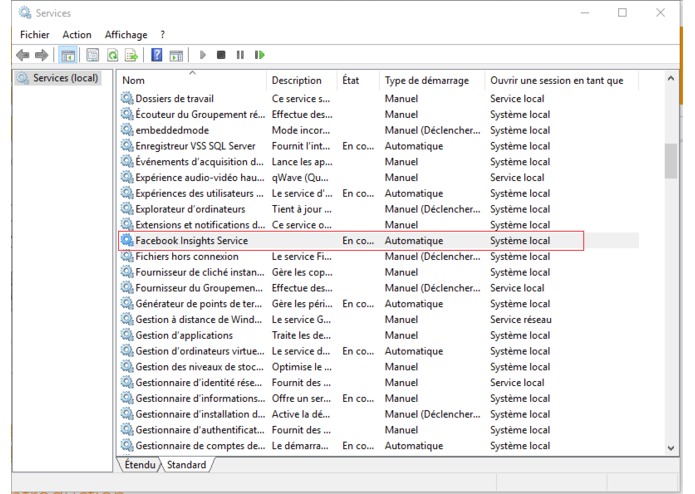This screenshot has width=695, height=494.
Task: Select Expérience audio-vidéo service row
Action: (x=199, y=178)
